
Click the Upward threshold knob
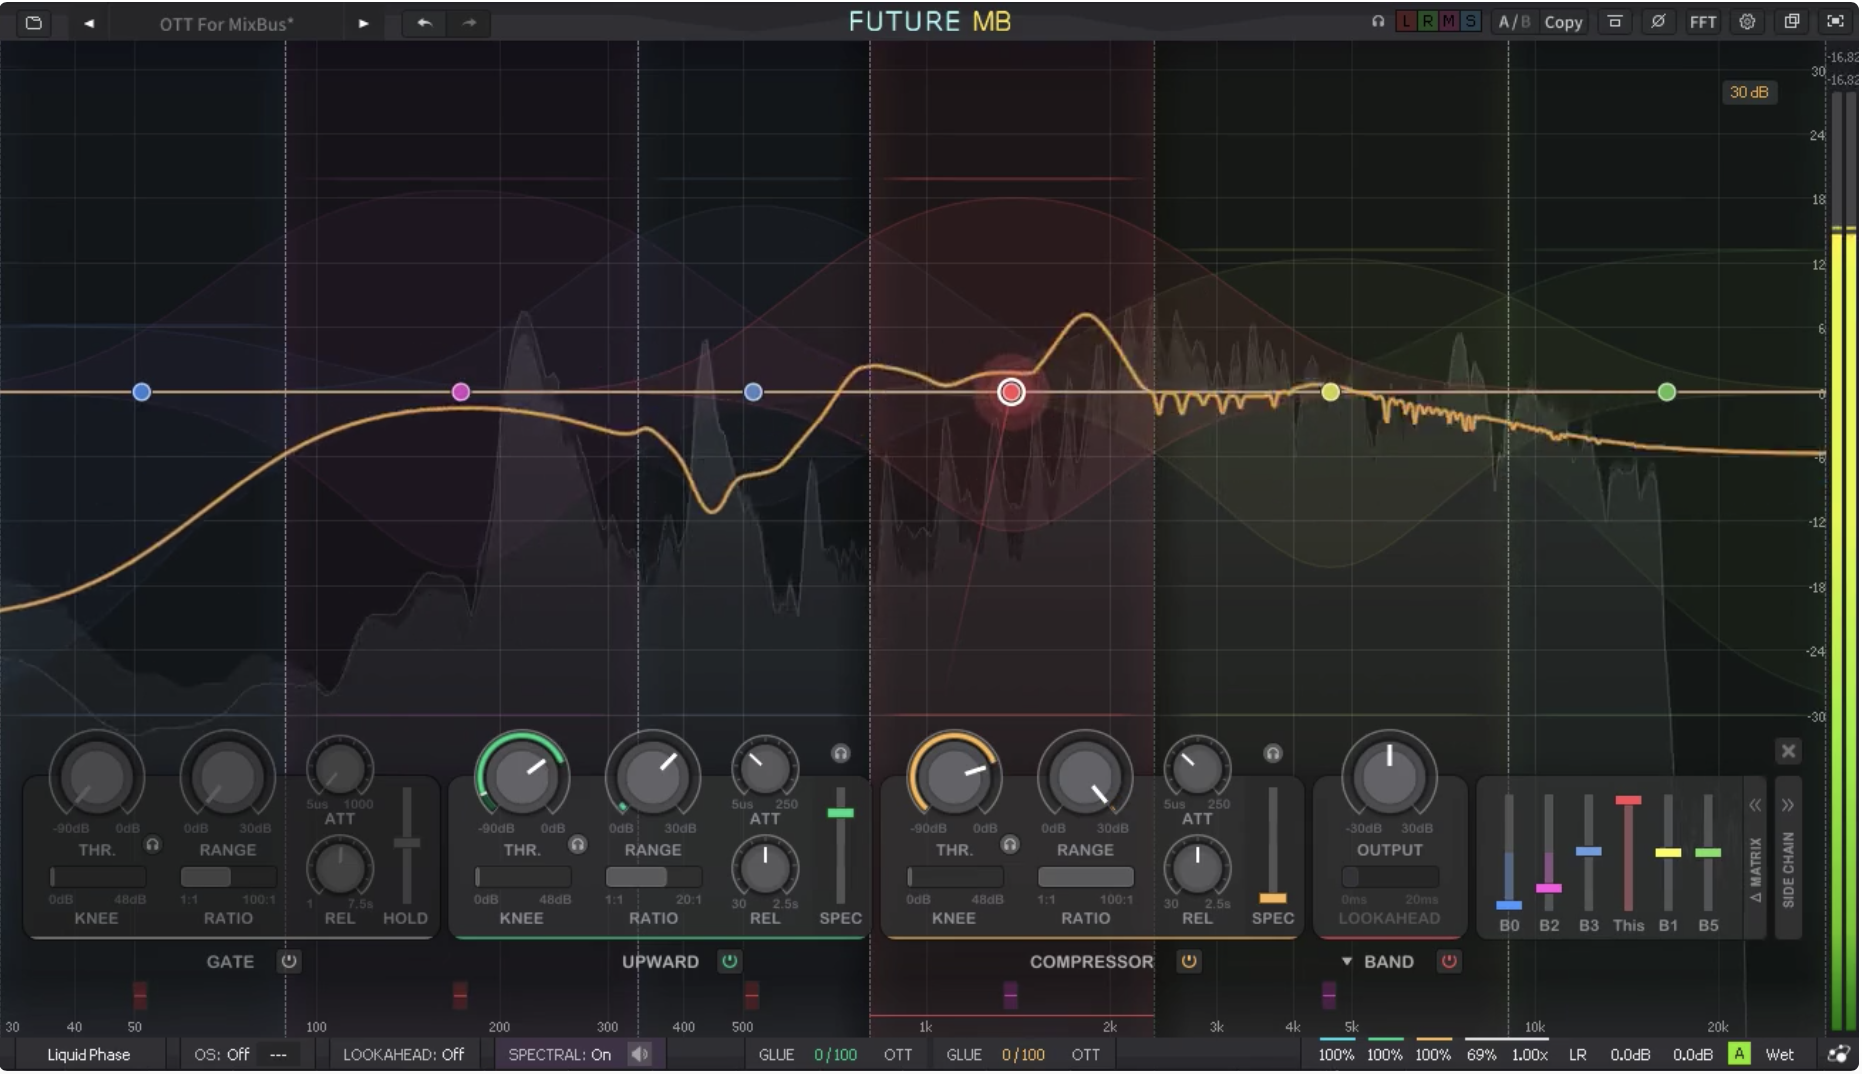pos(522,778)
